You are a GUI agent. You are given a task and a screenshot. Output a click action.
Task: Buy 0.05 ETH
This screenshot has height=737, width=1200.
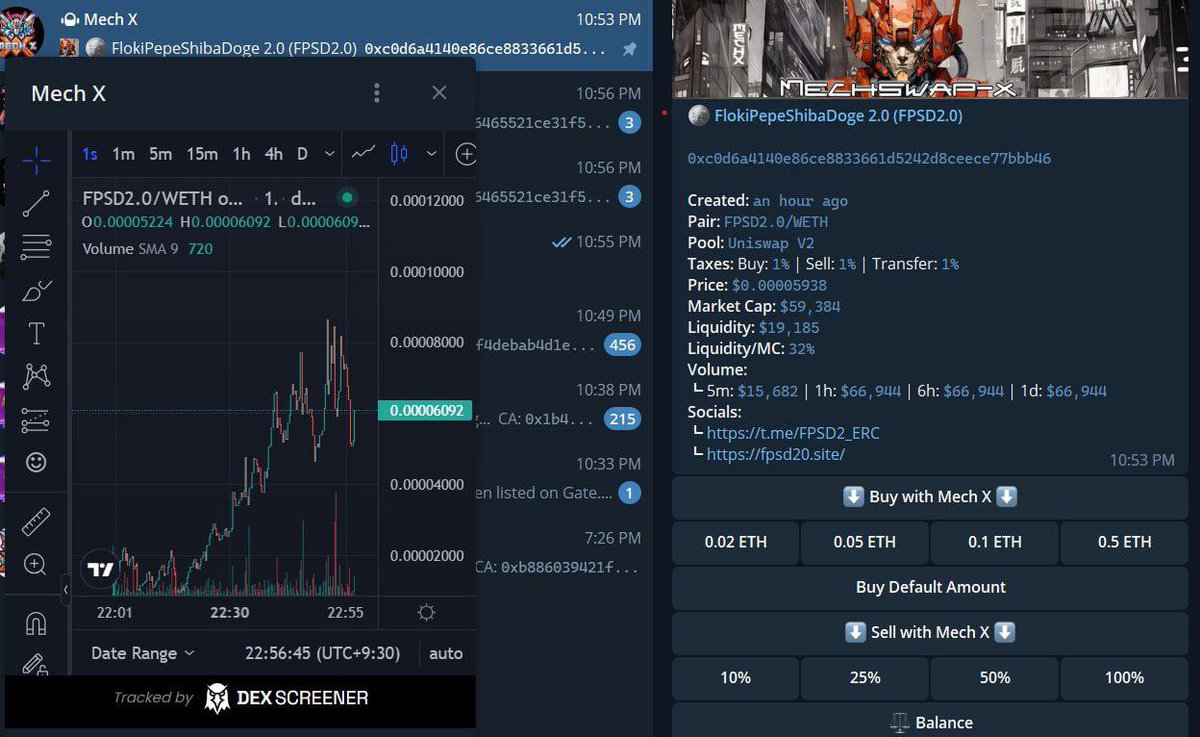click(865, 542)
